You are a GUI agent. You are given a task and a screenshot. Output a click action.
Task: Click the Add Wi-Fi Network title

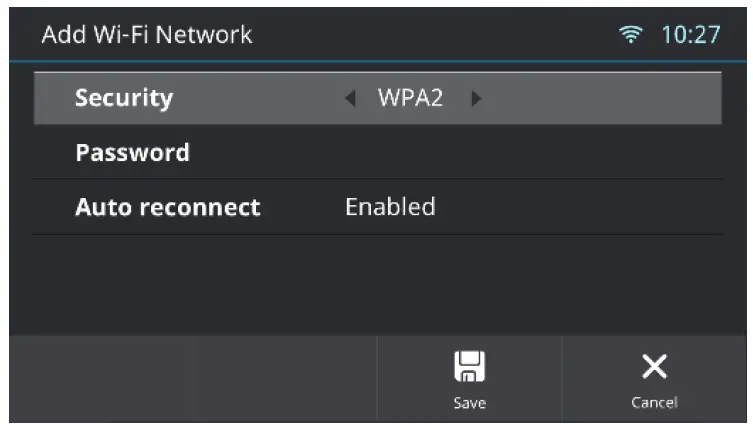147,35
